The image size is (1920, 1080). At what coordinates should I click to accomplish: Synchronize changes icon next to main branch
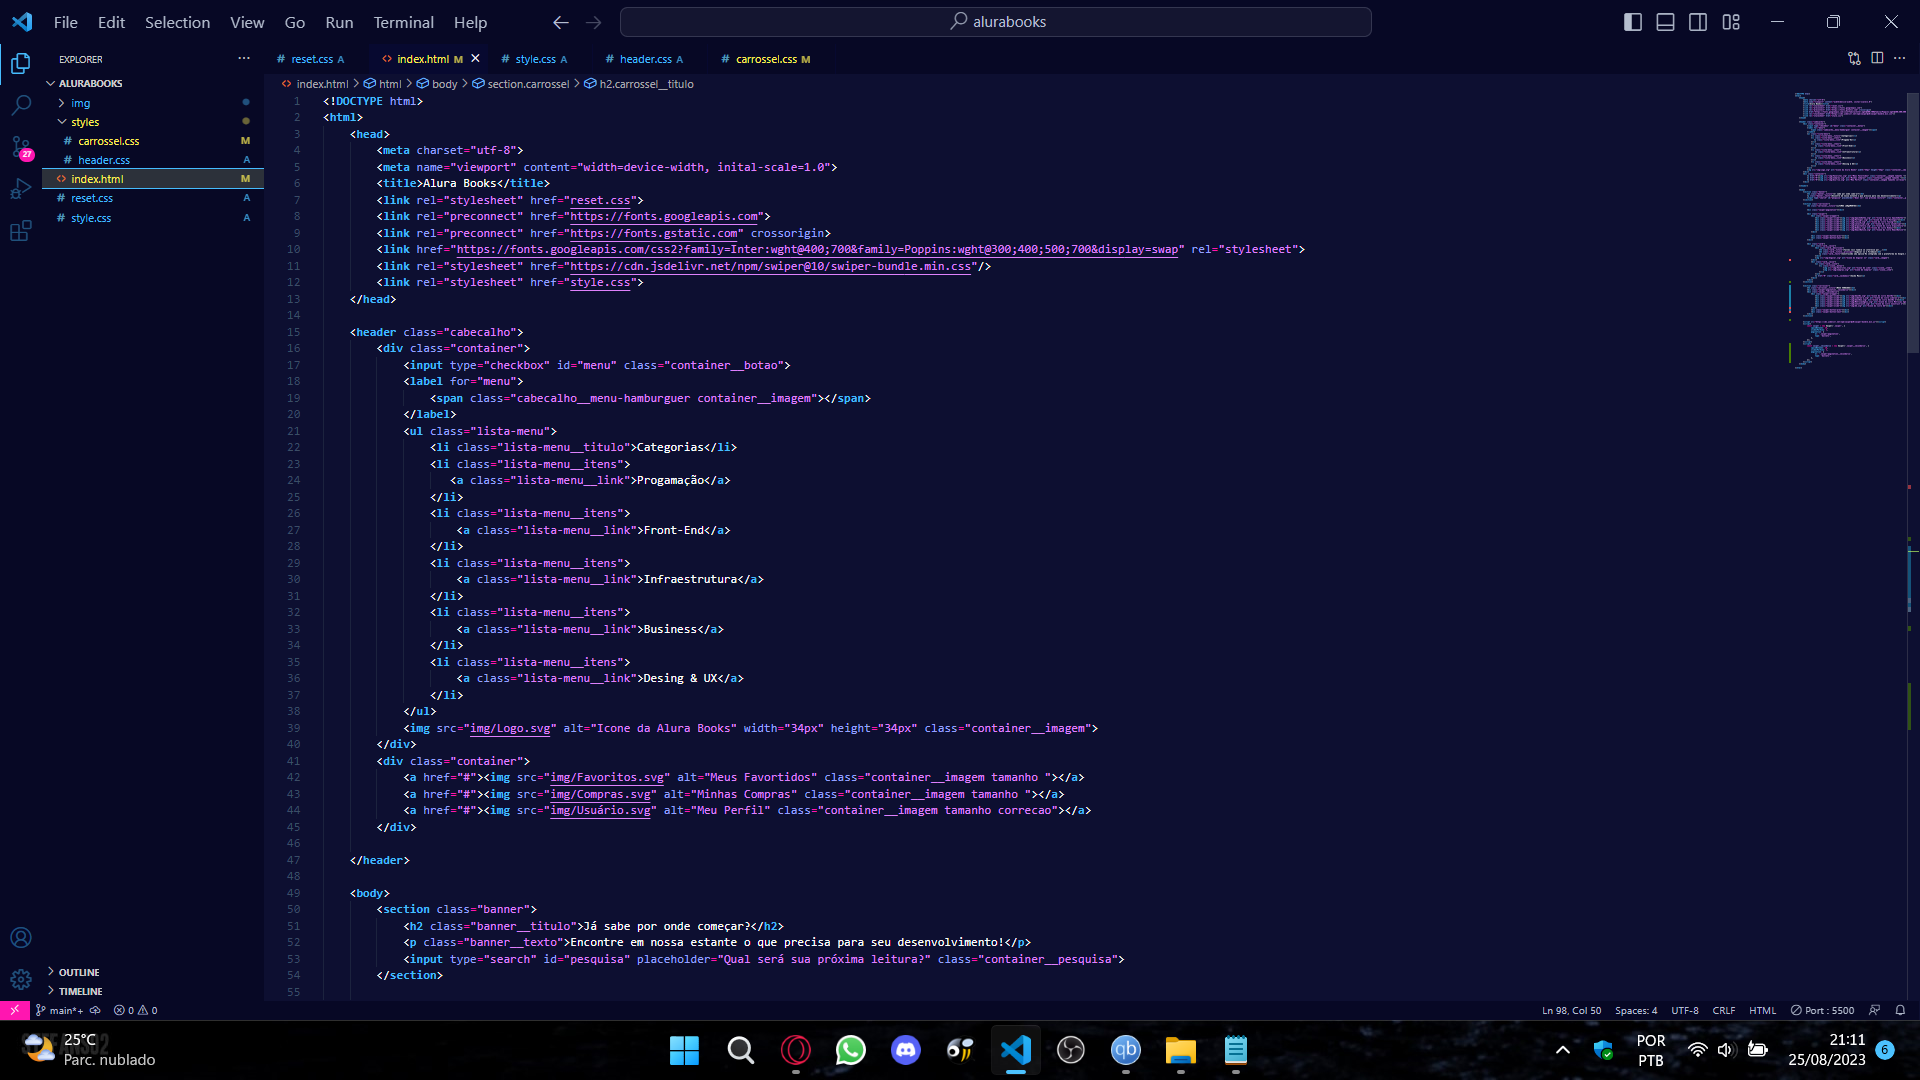(x=96, y=1010)
